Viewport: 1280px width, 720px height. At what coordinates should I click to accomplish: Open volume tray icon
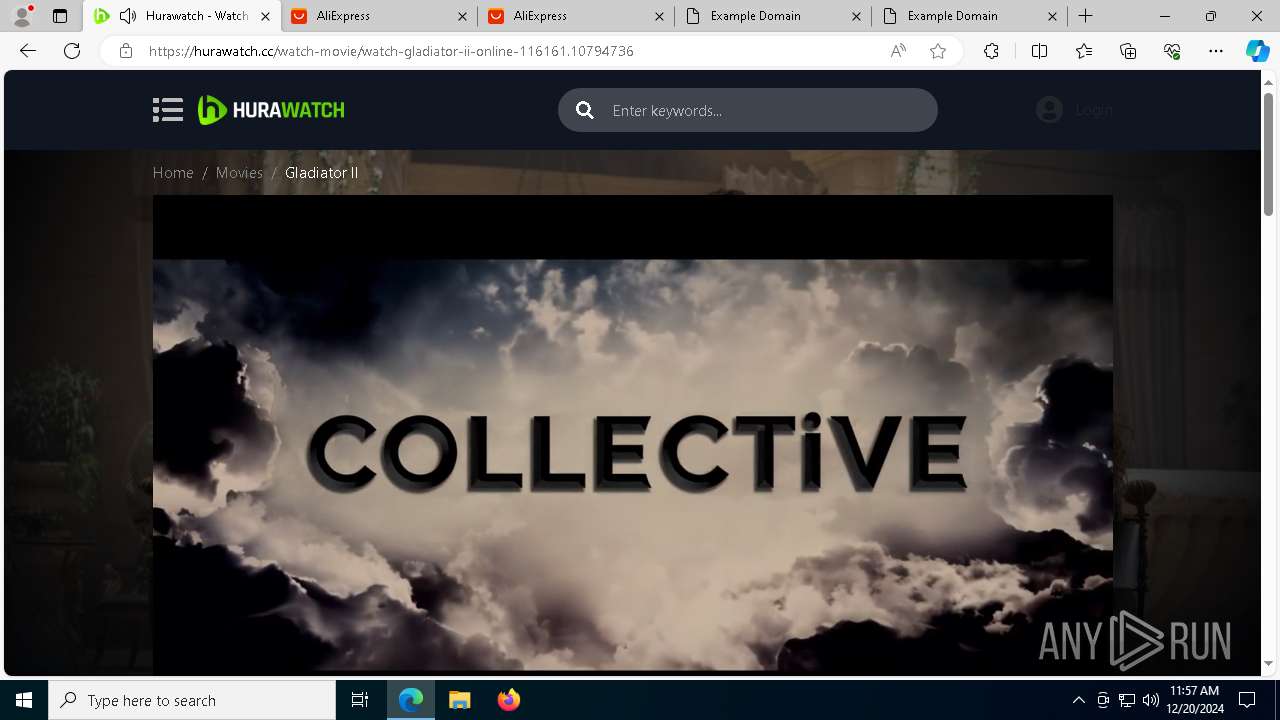tap(1150, 700)
